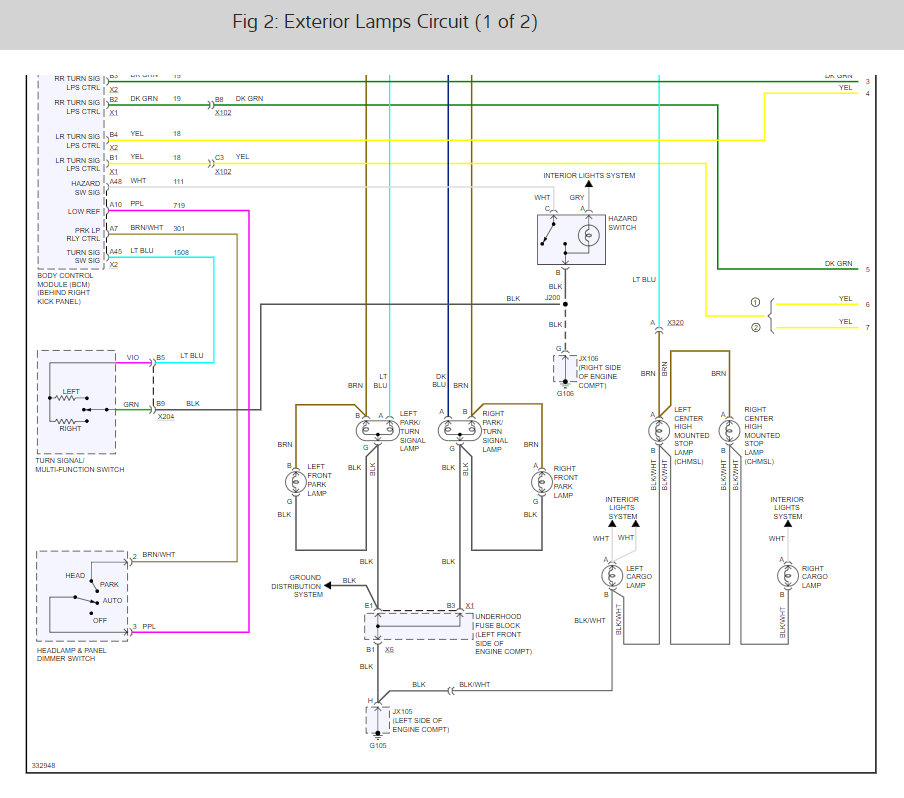Click the 'A45' pin label on BCM
The height and width of the screenshot is (798, 904).
(x=116, y=251)
